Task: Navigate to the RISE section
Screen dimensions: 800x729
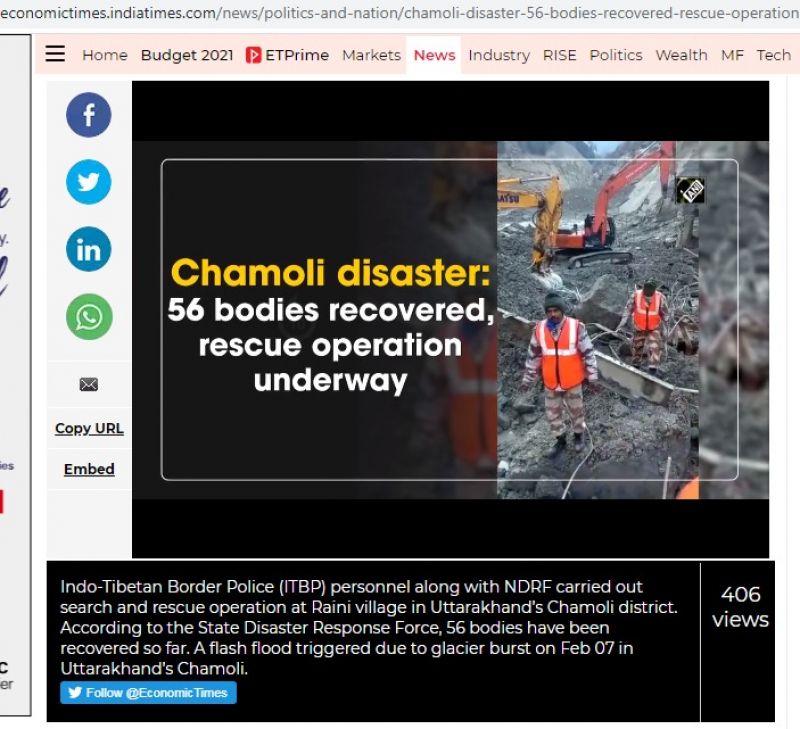Action: (559, 55)
